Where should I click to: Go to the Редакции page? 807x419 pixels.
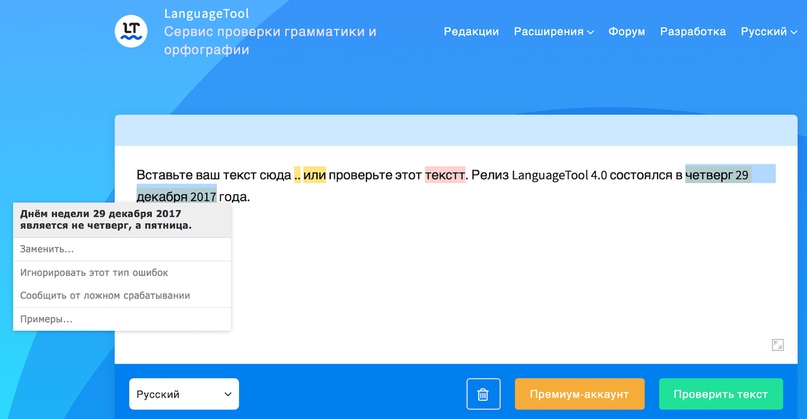tap(471, 32)
